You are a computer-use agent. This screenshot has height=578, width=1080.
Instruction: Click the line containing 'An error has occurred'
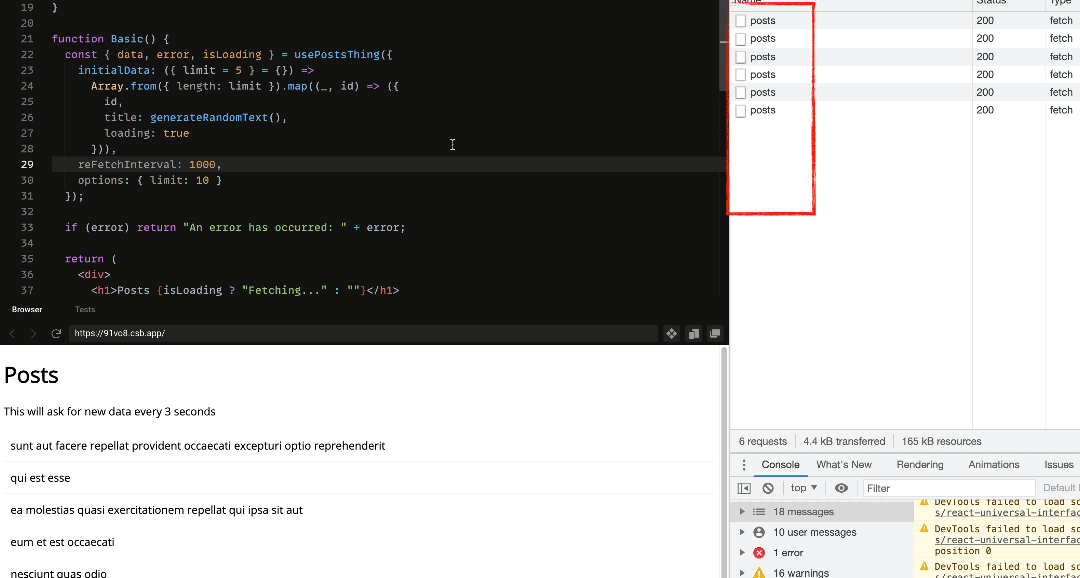point(235,227)
